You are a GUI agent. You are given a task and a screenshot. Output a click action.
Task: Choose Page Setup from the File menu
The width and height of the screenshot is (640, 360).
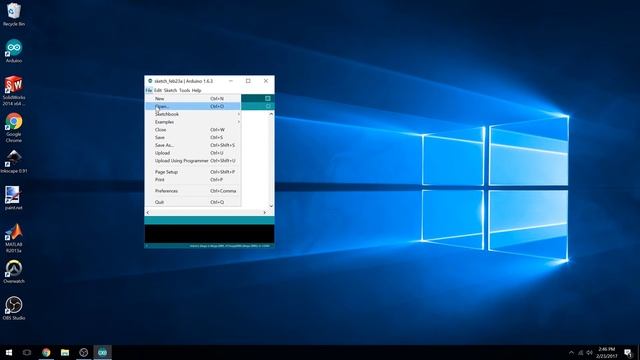[193, 172]
